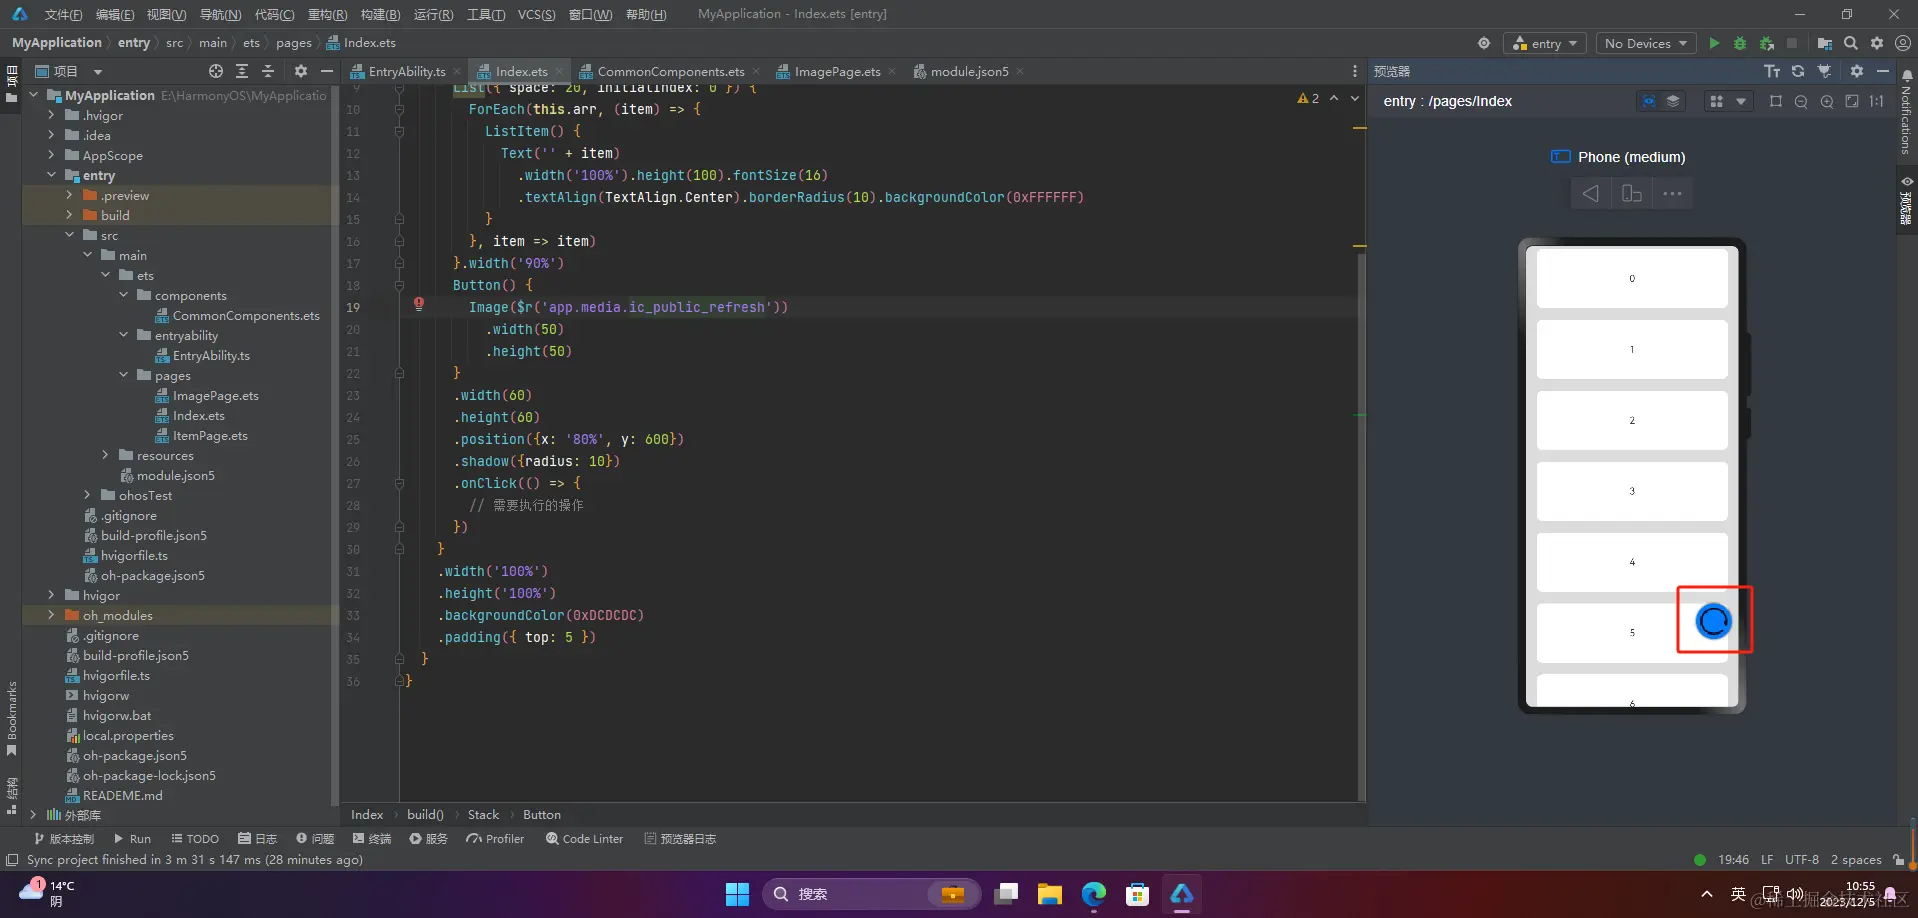Hide the project tool window
This screenshot has width=1918, height=918.
pyautogui.click(x=326, y=71)
